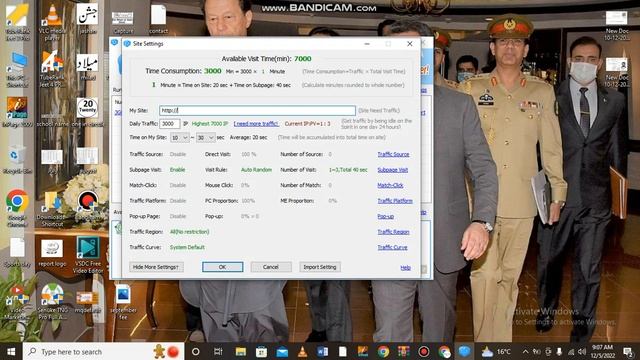
Task: Click the Hide More Settings button
Action: click(156, 267)
